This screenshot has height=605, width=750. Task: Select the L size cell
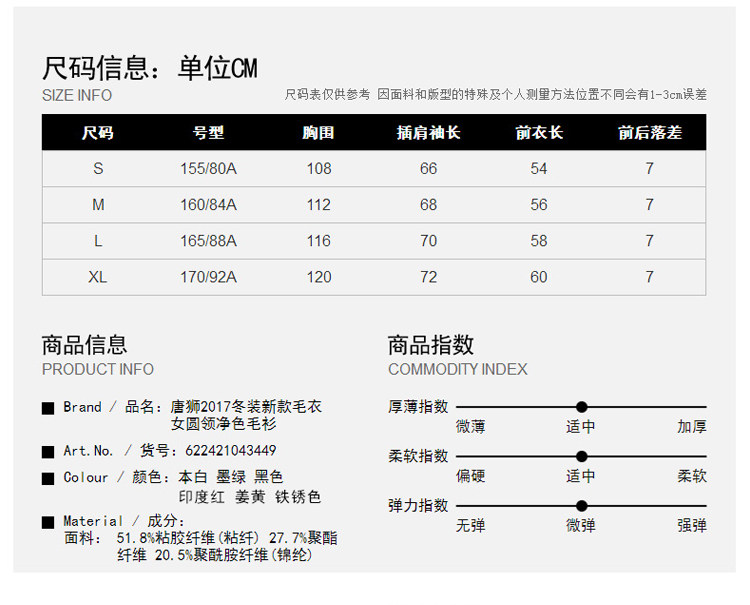point(98,241)
